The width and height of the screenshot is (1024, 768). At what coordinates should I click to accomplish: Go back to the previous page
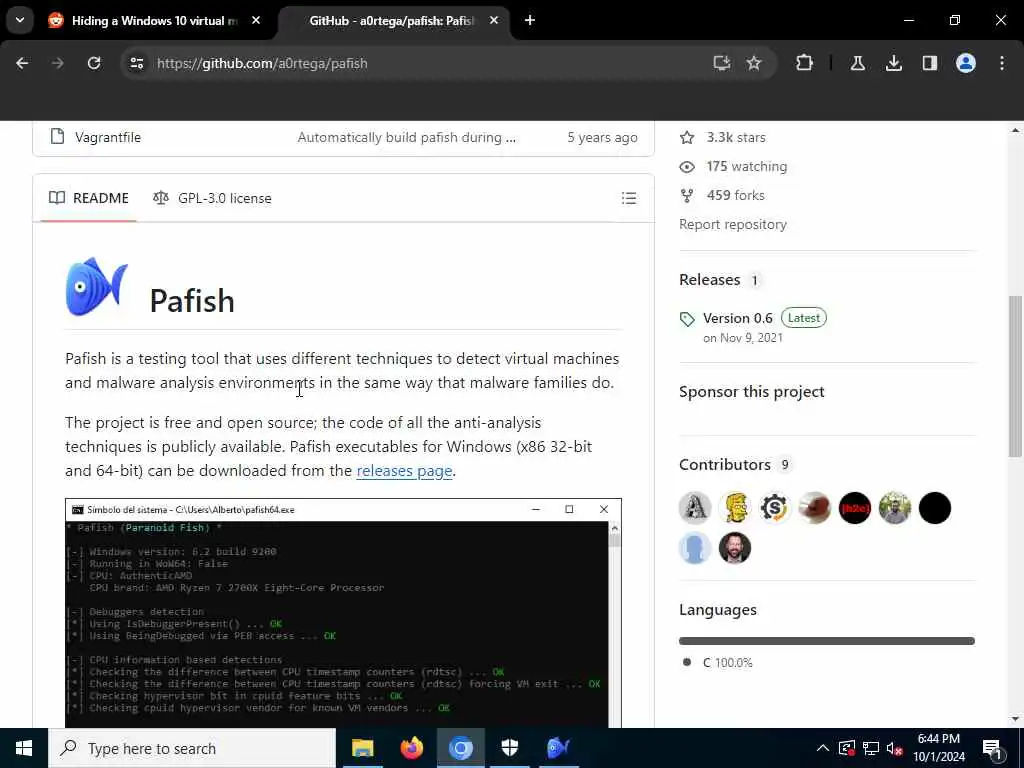[22, 63]
